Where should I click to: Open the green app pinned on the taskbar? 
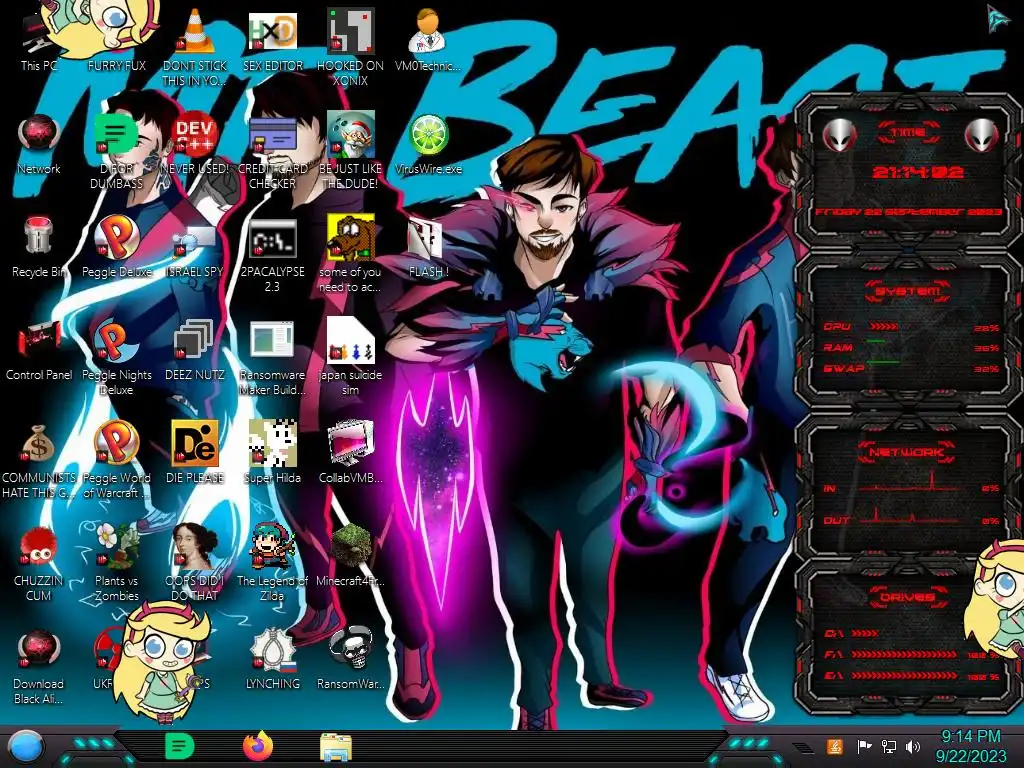(180, 746)
